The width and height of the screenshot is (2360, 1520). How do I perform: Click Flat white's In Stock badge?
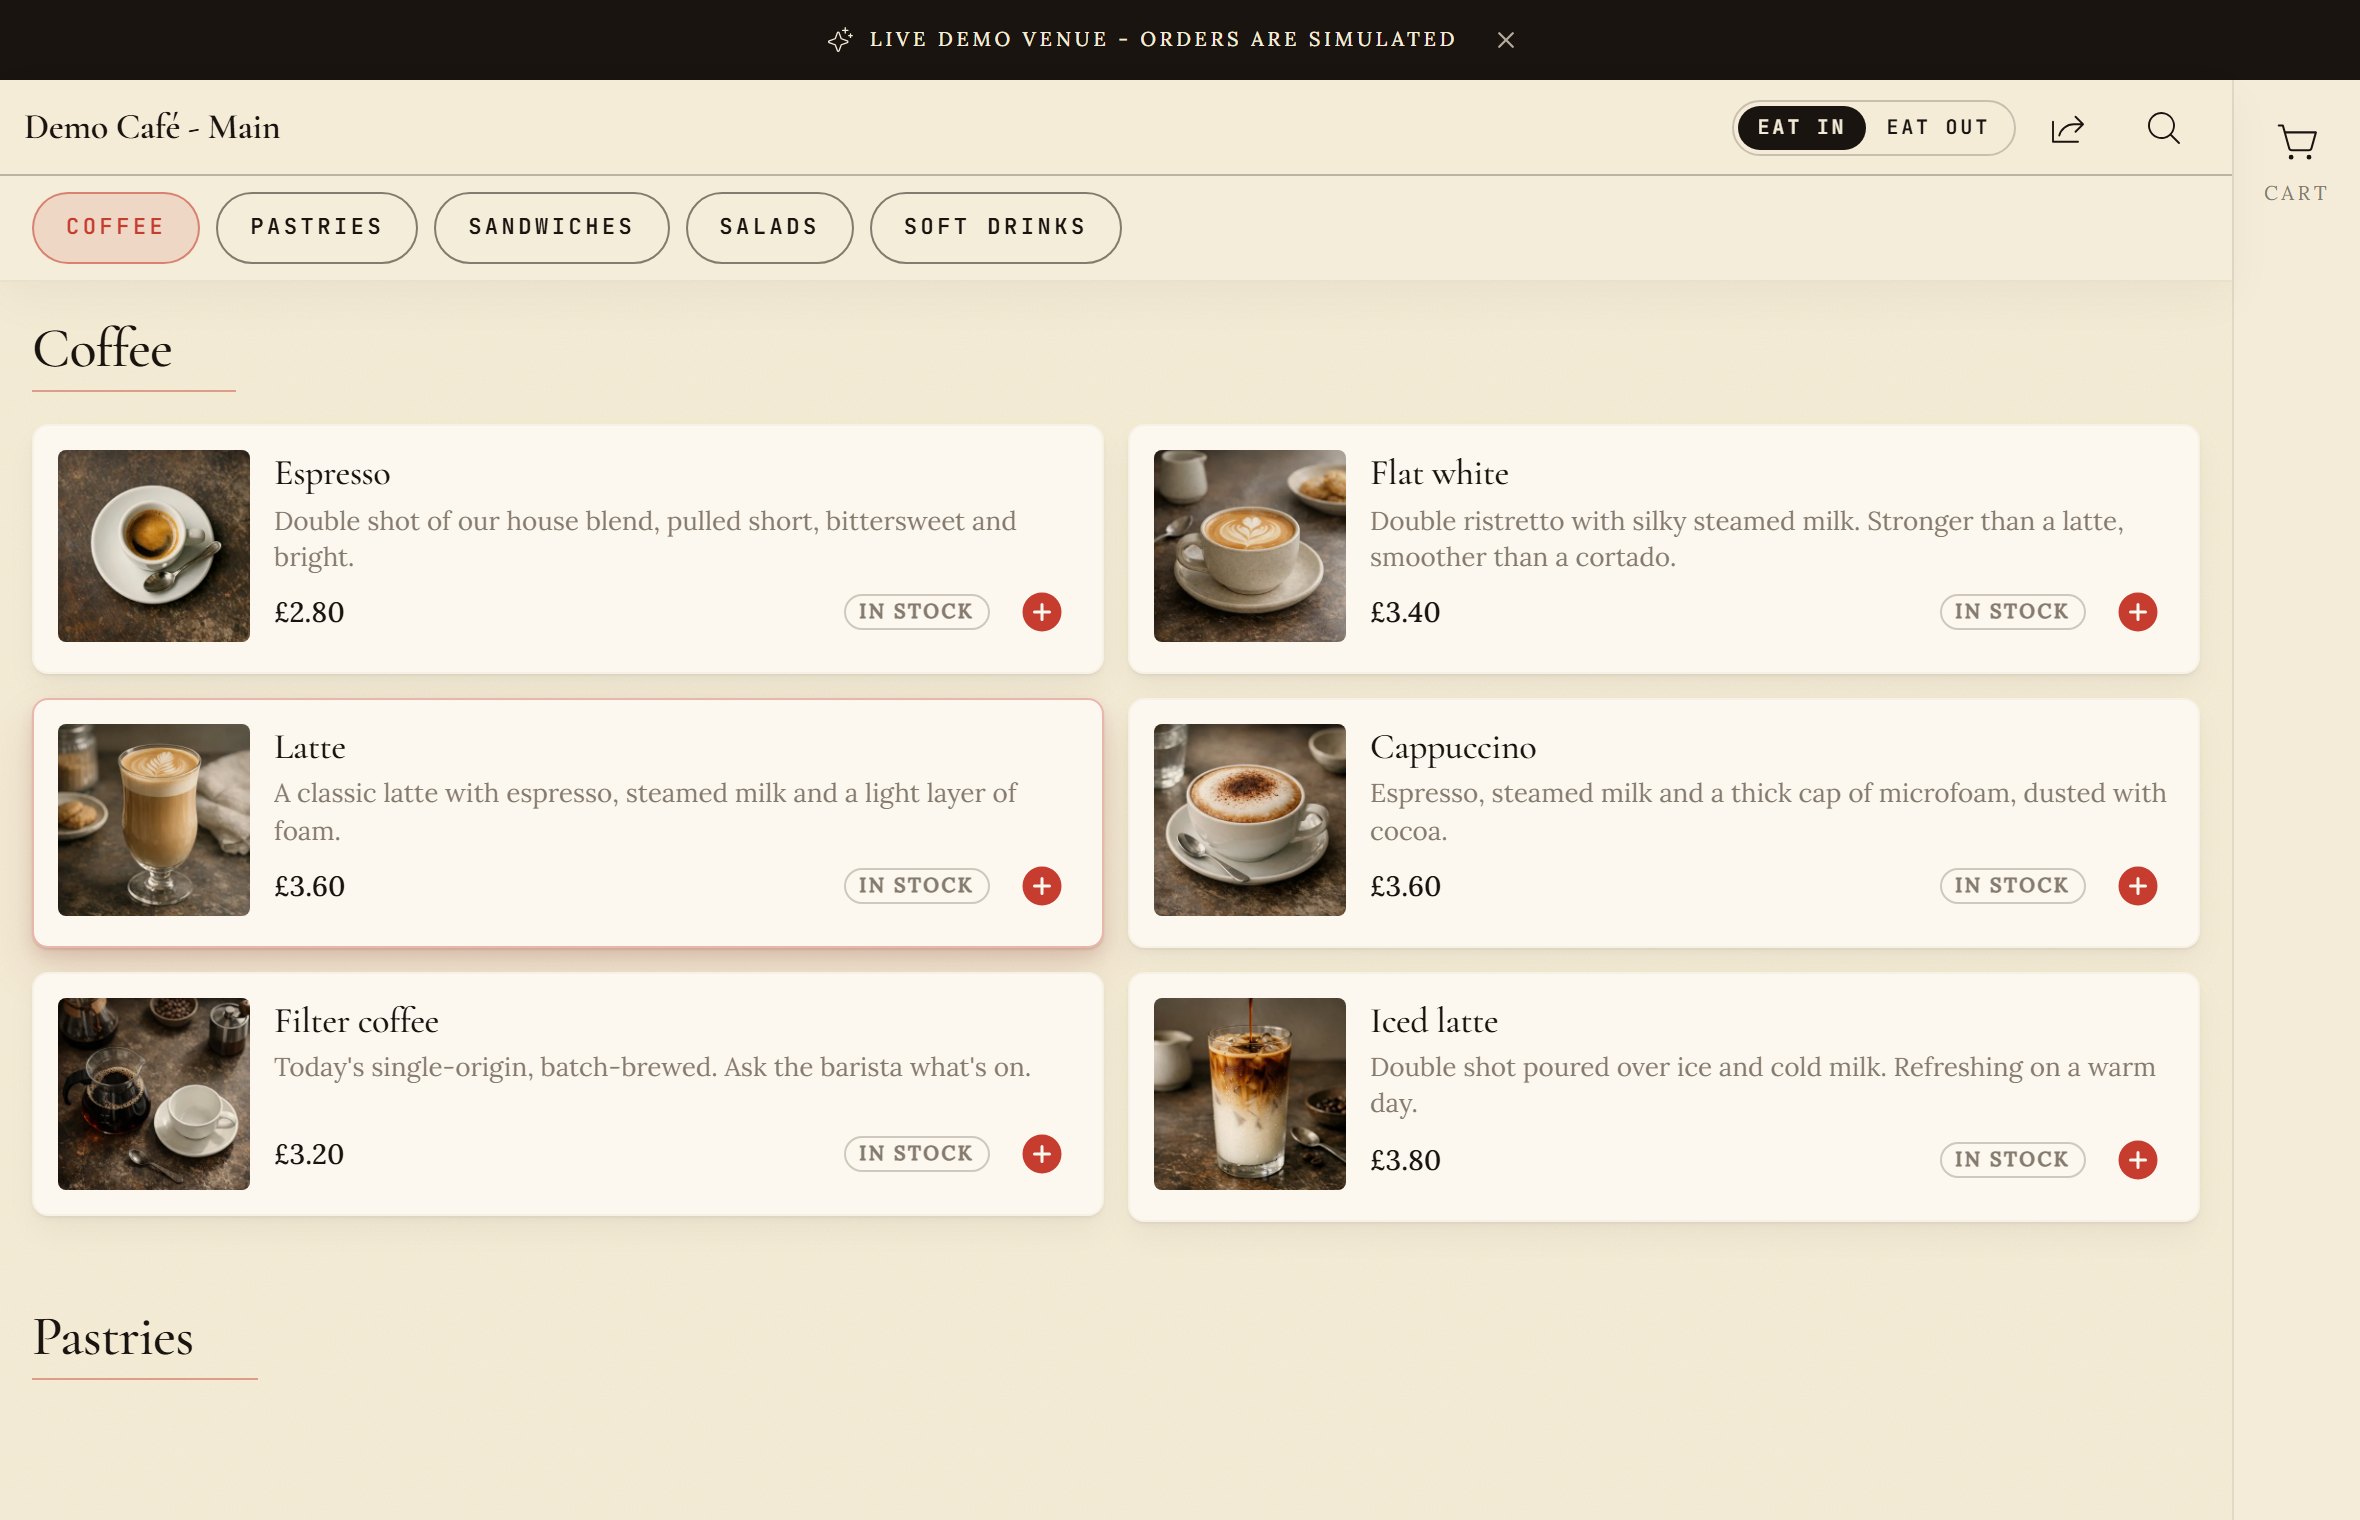click(x=2012, y=611)
